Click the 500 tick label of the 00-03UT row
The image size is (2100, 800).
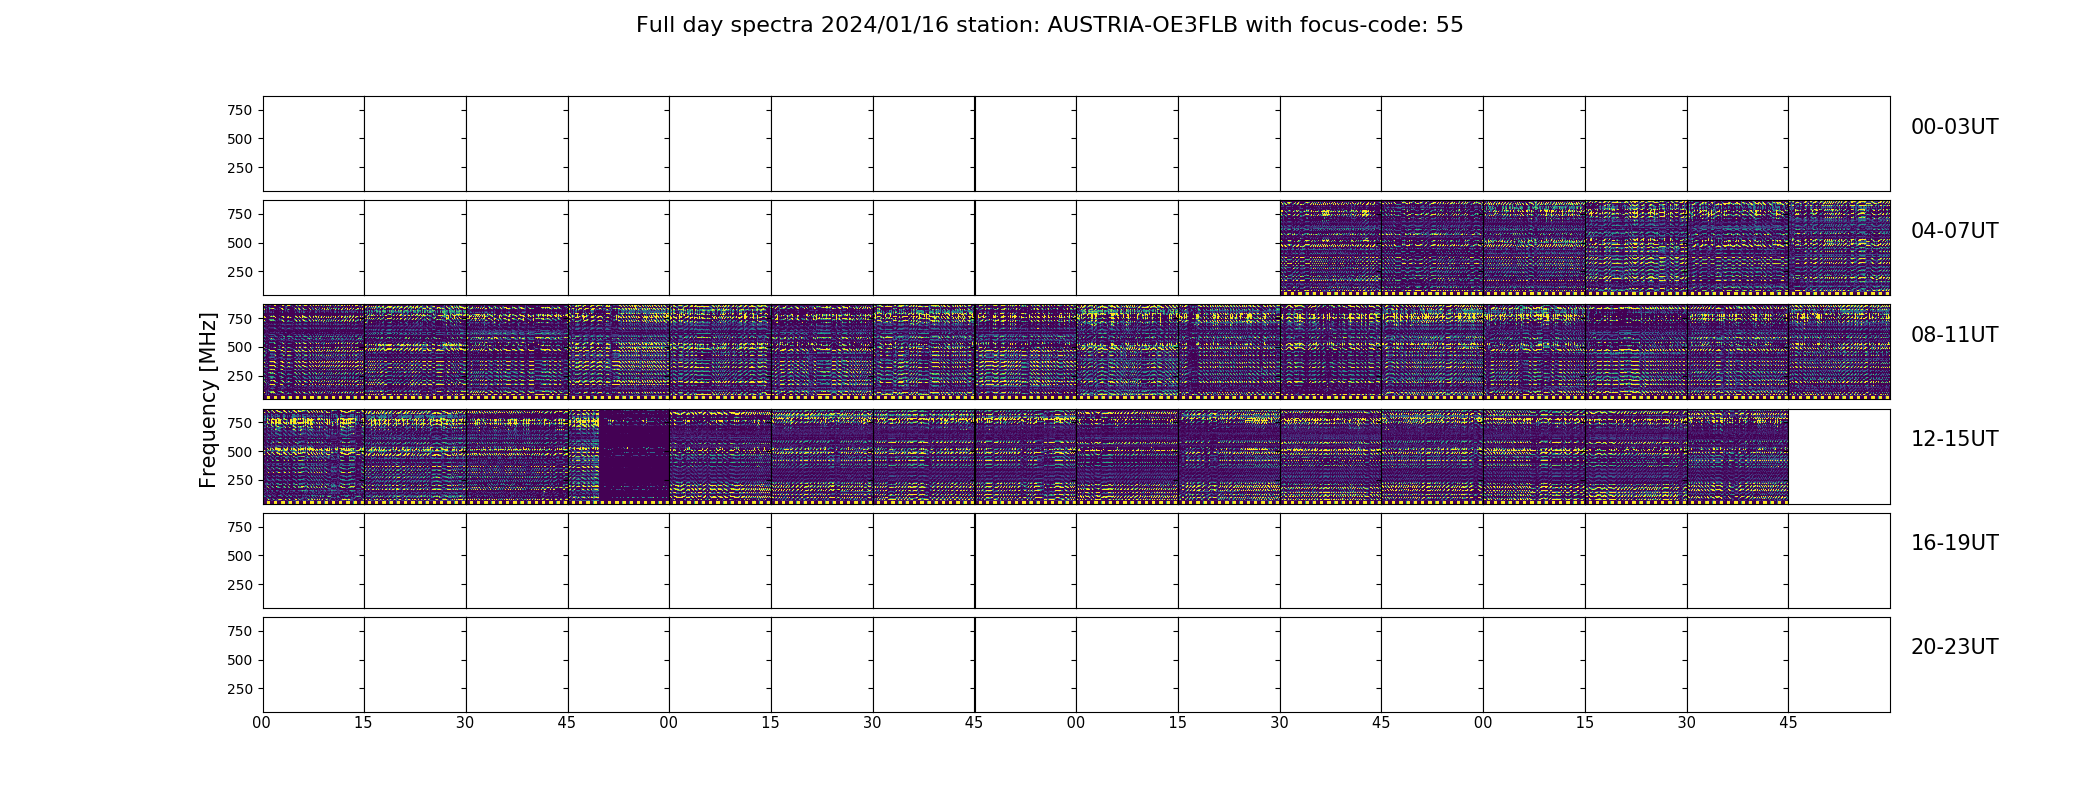240,139
